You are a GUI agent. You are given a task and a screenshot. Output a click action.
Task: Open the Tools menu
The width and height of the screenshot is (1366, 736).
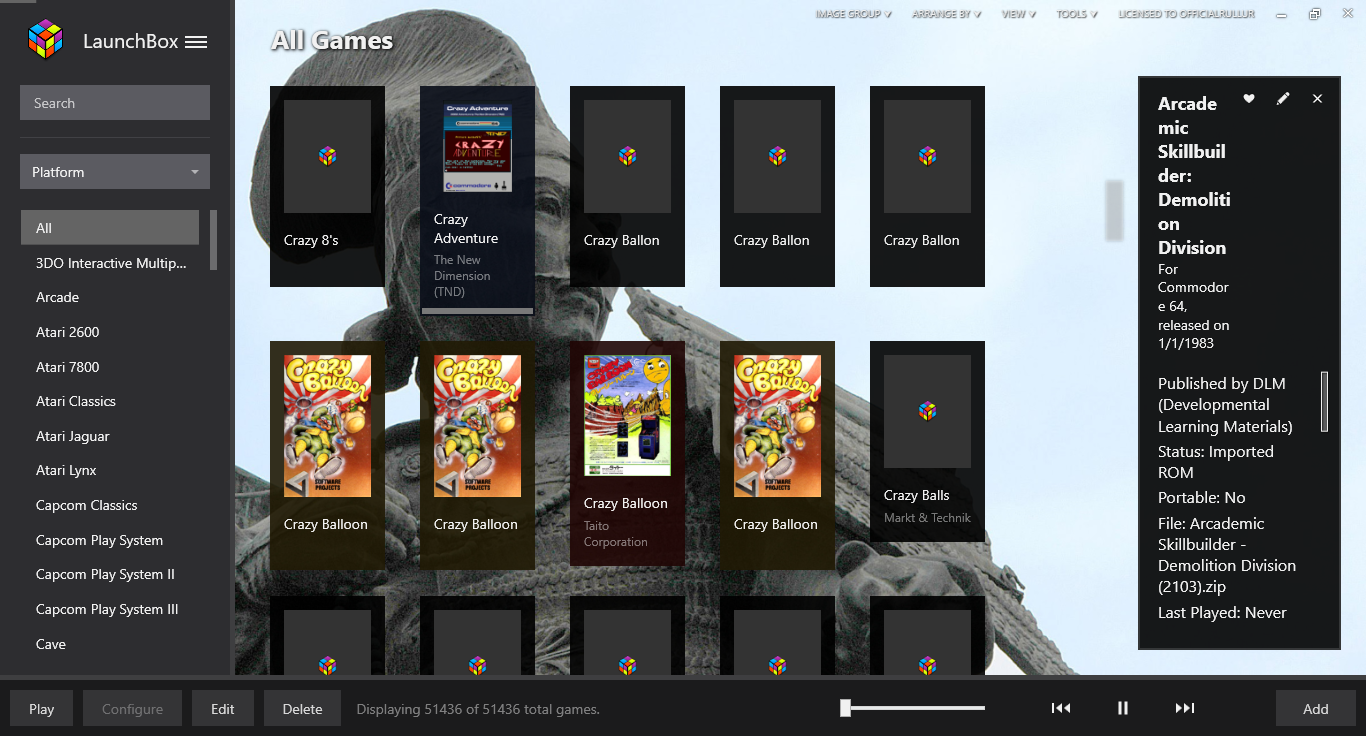click(1077, 14)
